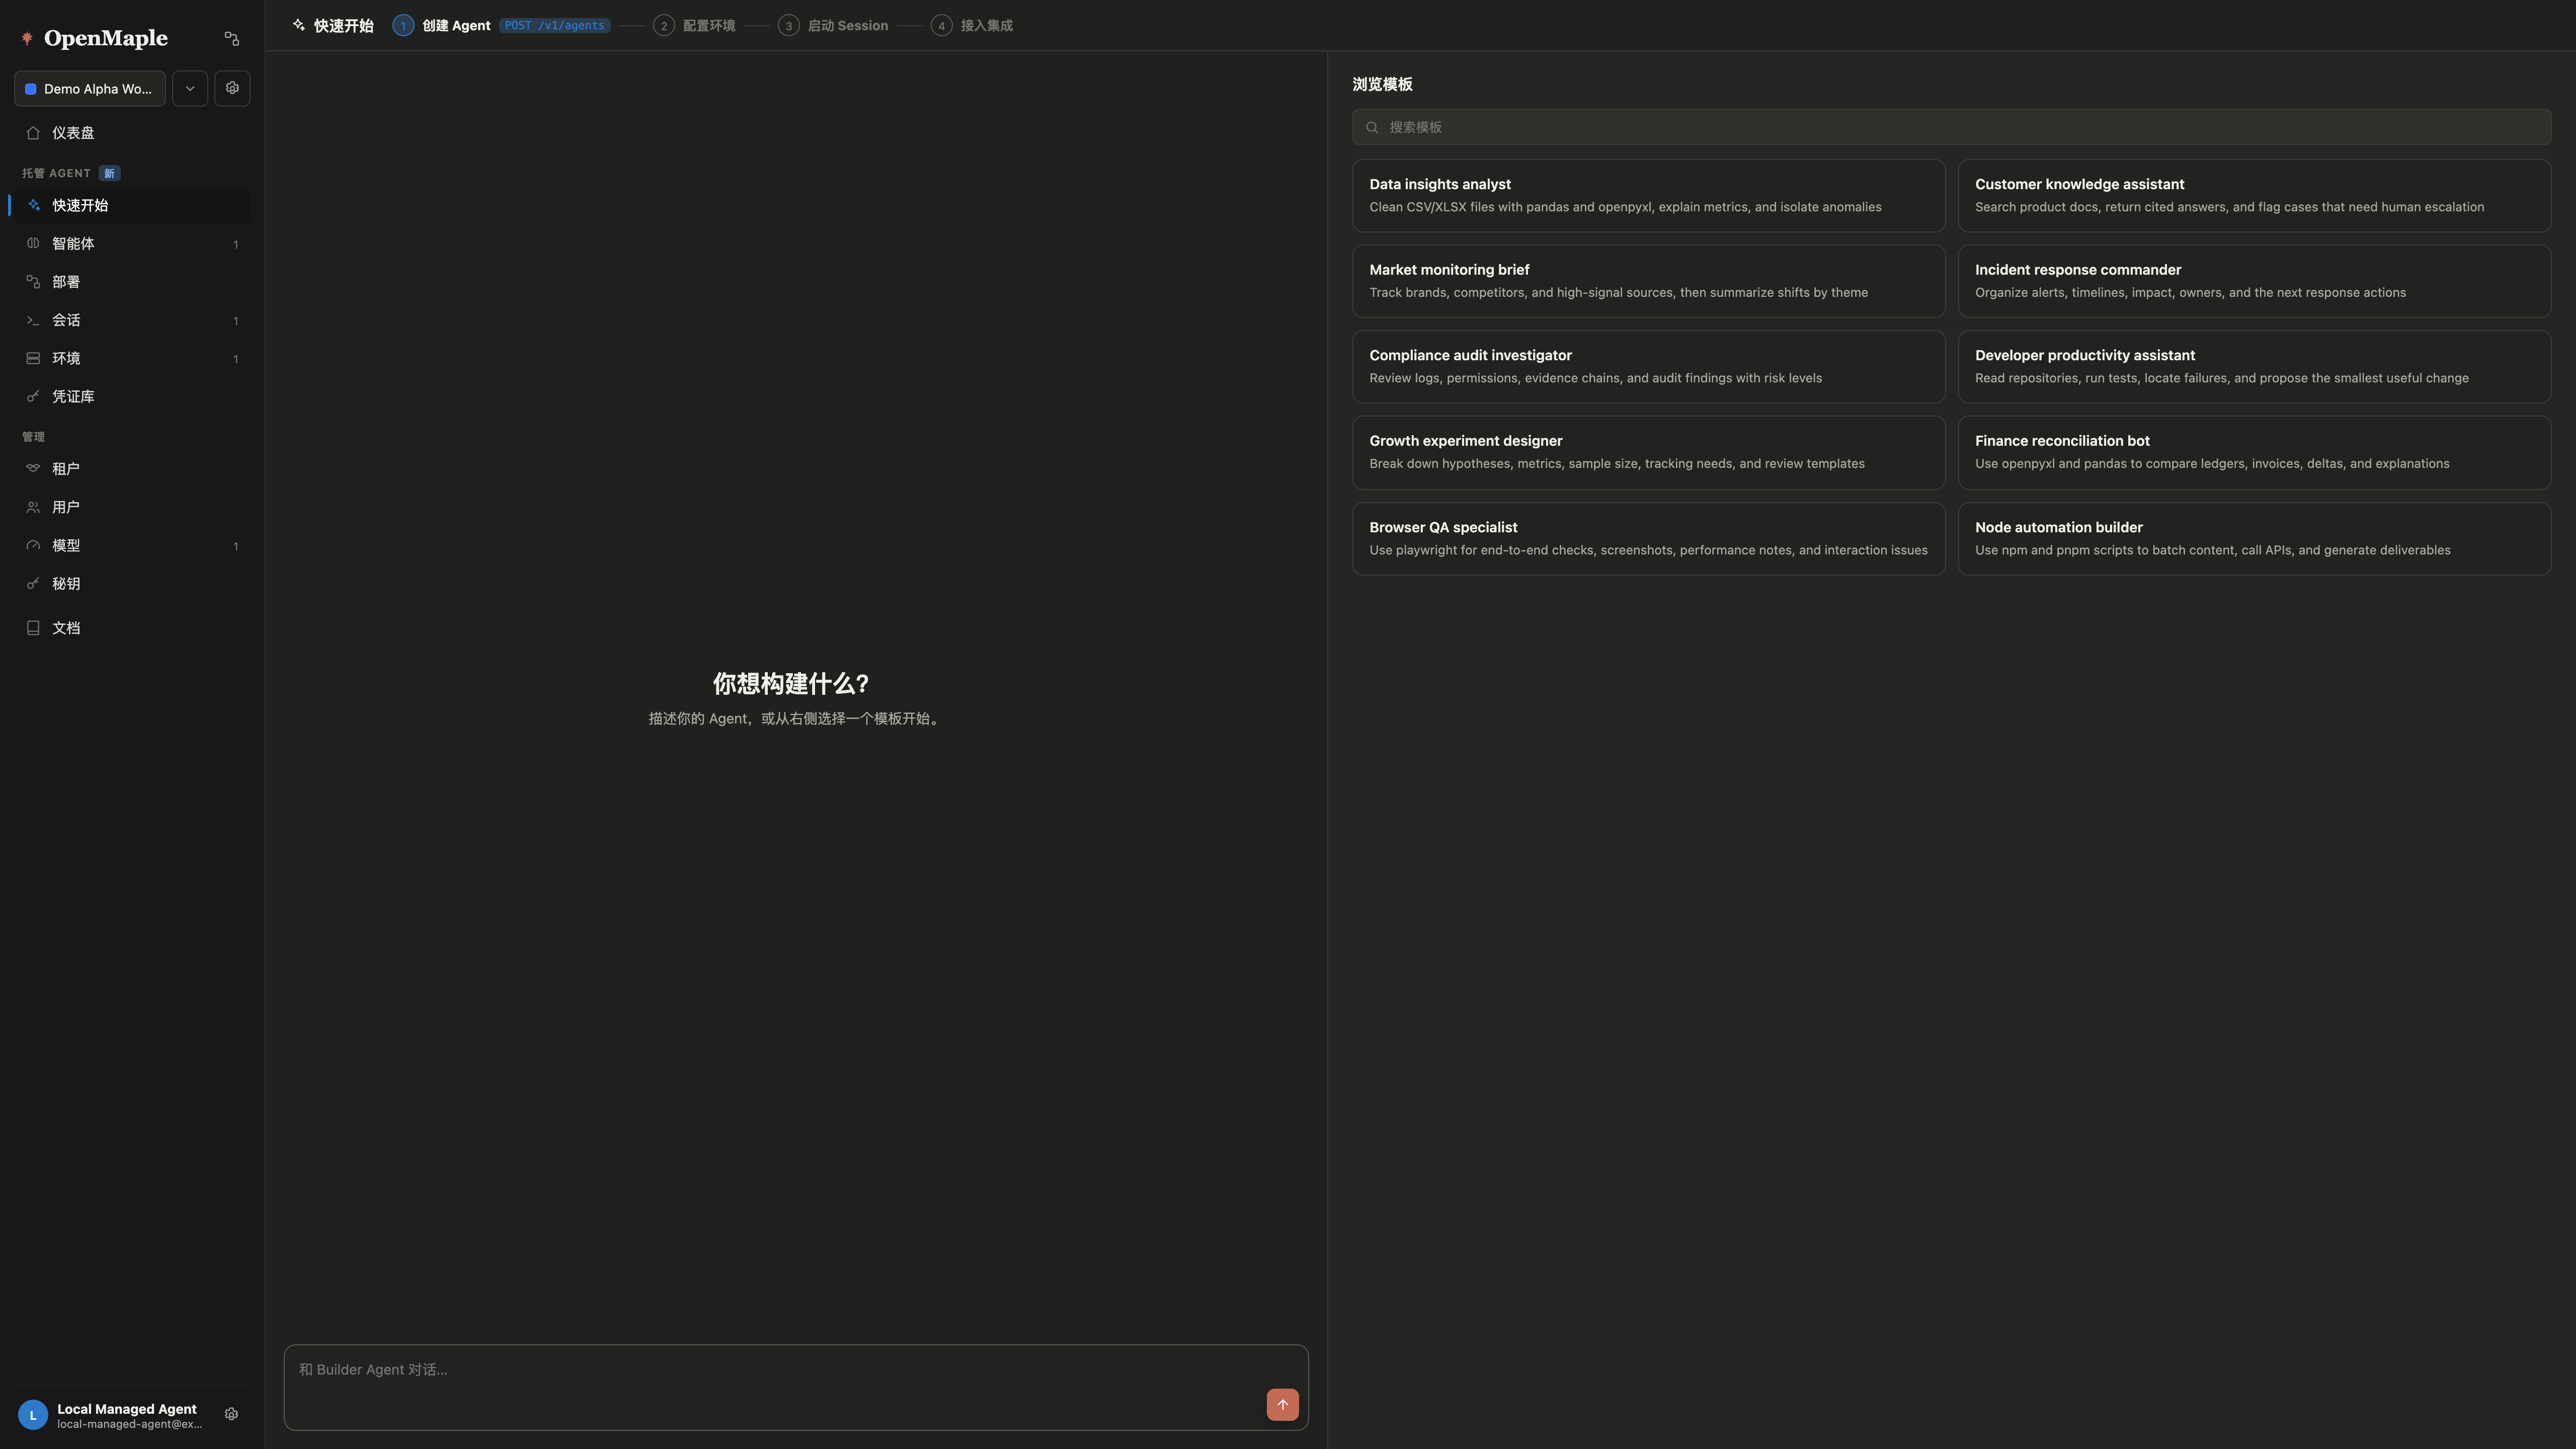The height and width of the screenshot is (1449, 2576).
Task: Click the 部署 icon in sidebar
Action: tap(33, 282)
